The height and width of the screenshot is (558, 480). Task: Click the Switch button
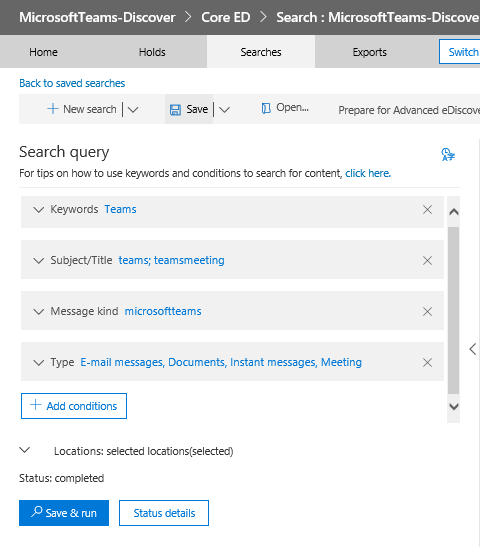coord(459,52)
